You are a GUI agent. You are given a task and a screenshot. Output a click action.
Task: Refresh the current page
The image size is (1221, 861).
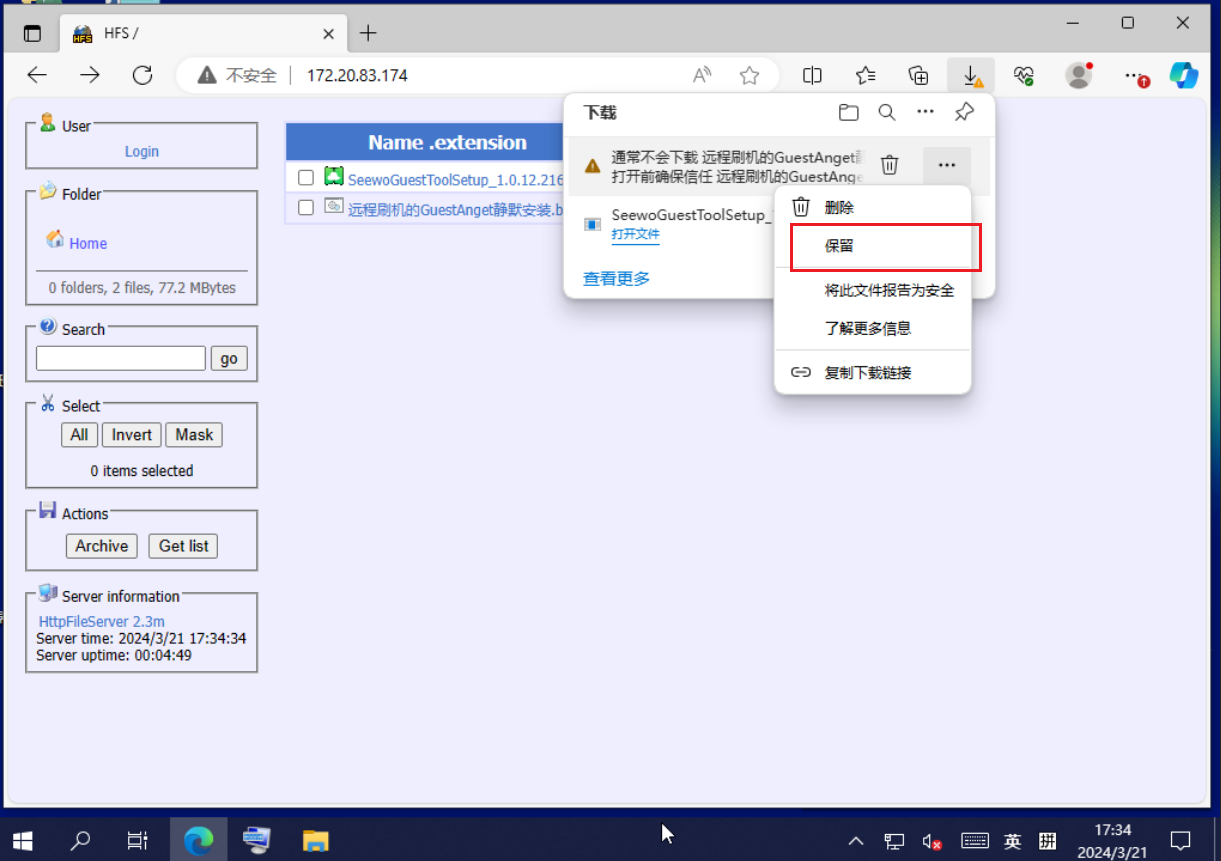point(142,75)
